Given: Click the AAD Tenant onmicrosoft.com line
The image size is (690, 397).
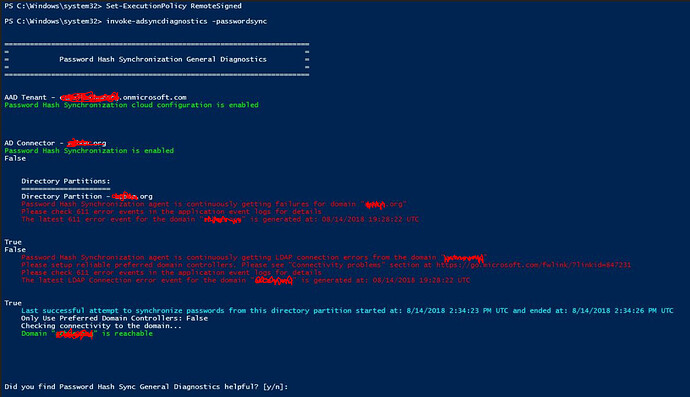Looking at the screenshot, I should pyautogui.click(x=95, y=97).
